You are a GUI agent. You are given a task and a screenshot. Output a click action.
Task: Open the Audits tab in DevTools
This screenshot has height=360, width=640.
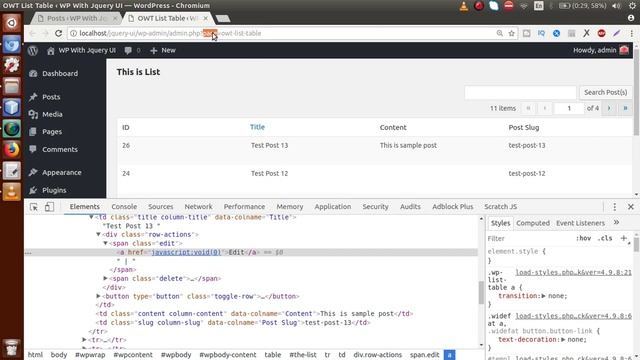tap(410, 207)
